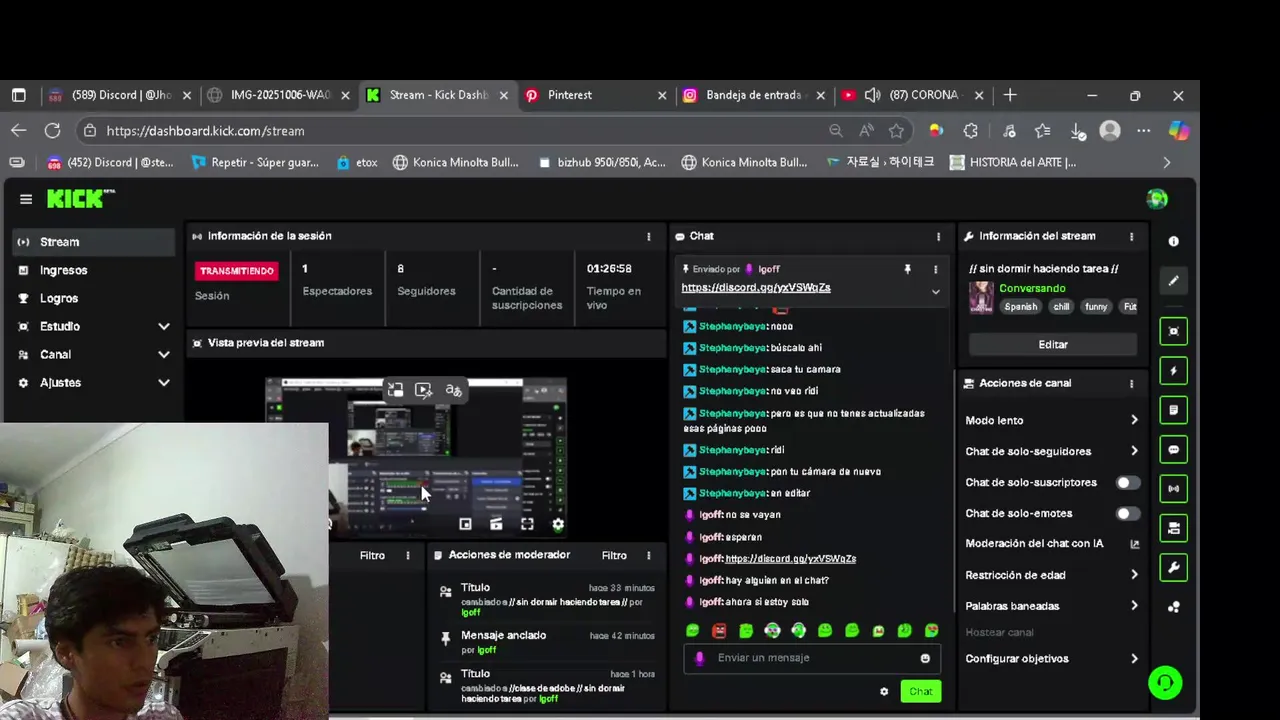Viewport: 1280px width, 720px height.
Task: Toggle Chat de solo-emotes switch
Action: click(x=1128, y=514)
